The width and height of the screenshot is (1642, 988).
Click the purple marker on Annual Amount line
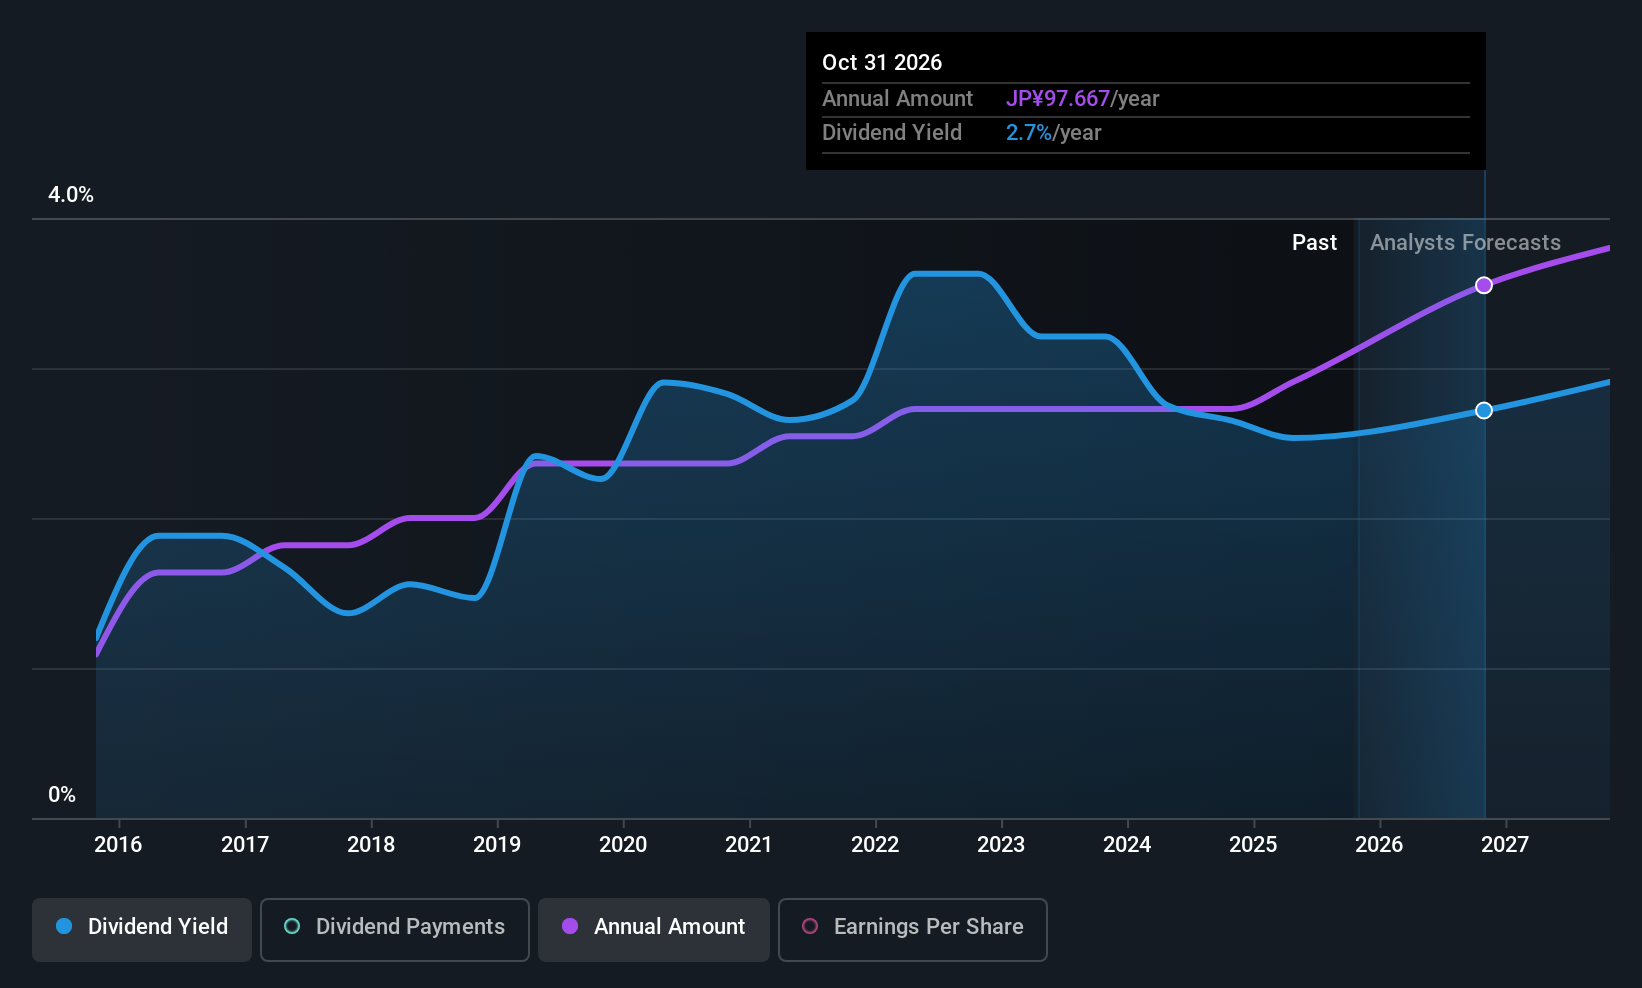coord(1484,285)
